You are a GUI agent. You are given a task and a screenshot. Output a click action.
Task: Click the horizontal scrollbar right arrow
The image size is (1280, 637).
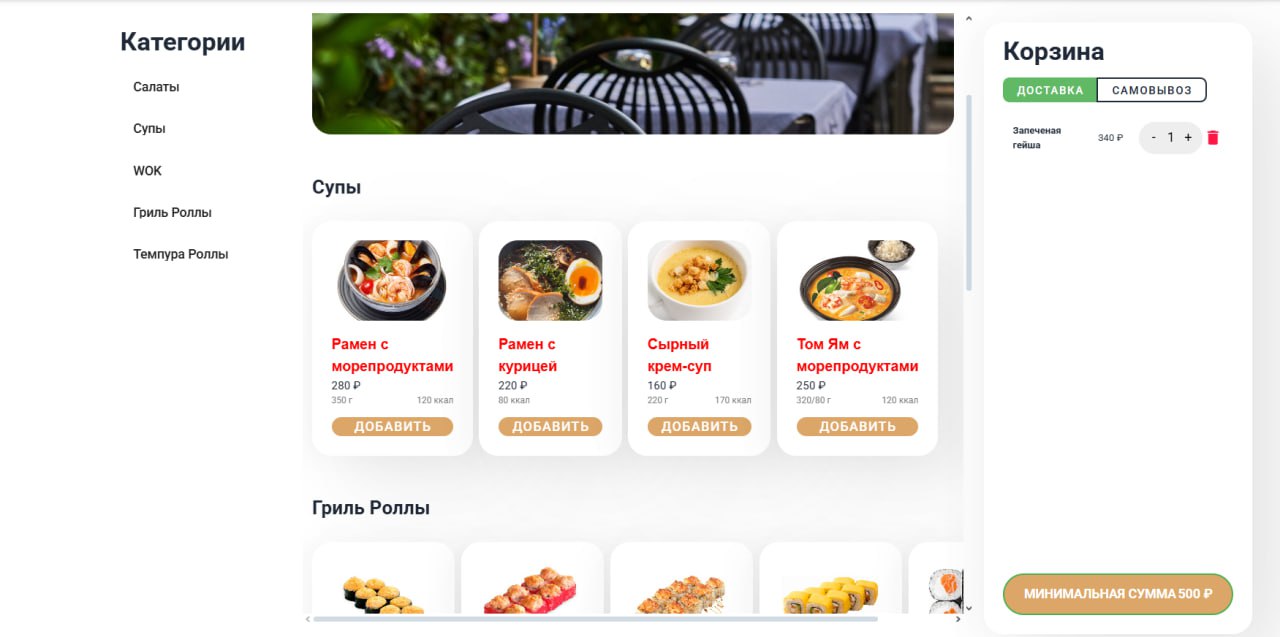(x=957, y=619)
